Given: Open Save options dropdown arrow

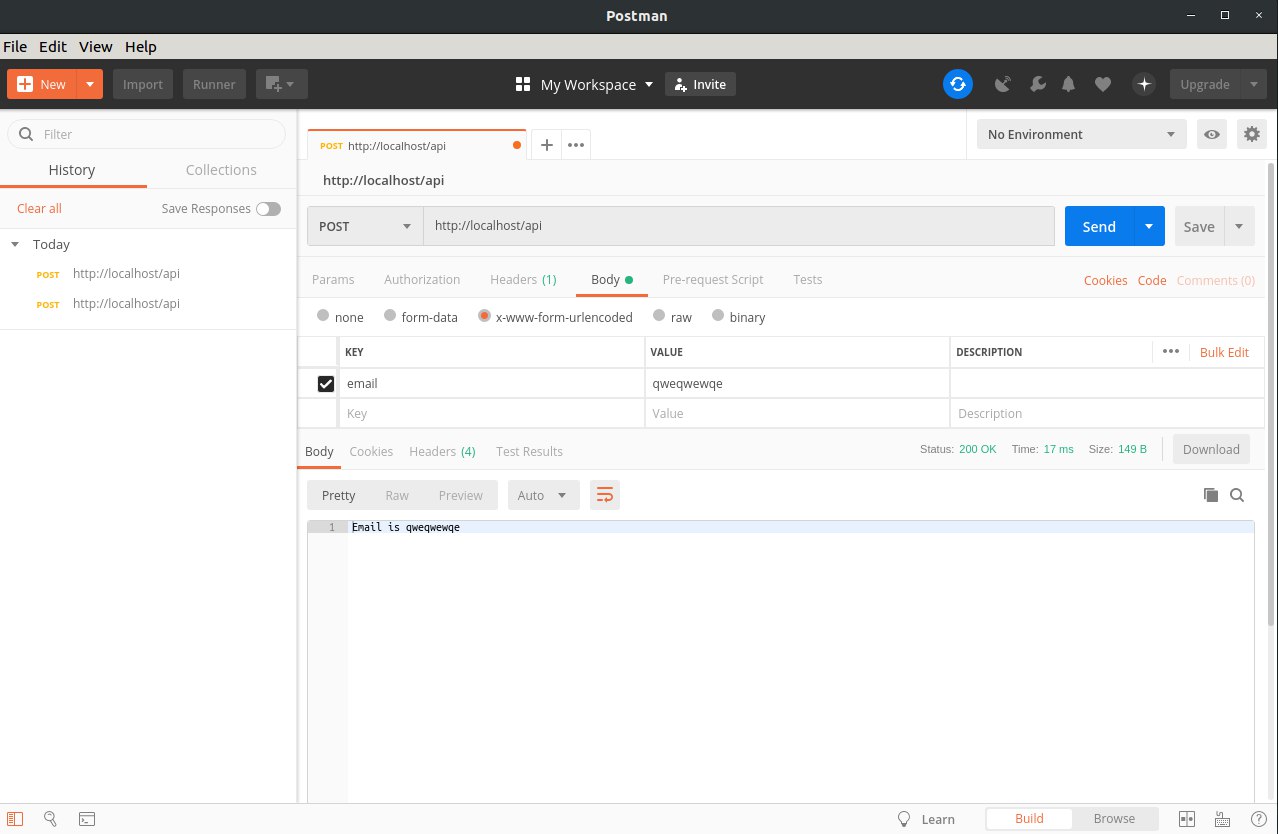Looking at the screenshot, I should [x=1239, y=226].
